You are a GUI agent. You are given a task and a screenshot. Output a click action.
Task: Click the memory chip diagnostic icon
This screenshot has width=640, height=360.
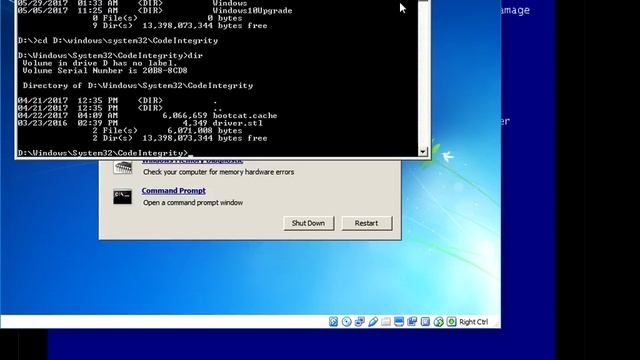coord(122,167)
